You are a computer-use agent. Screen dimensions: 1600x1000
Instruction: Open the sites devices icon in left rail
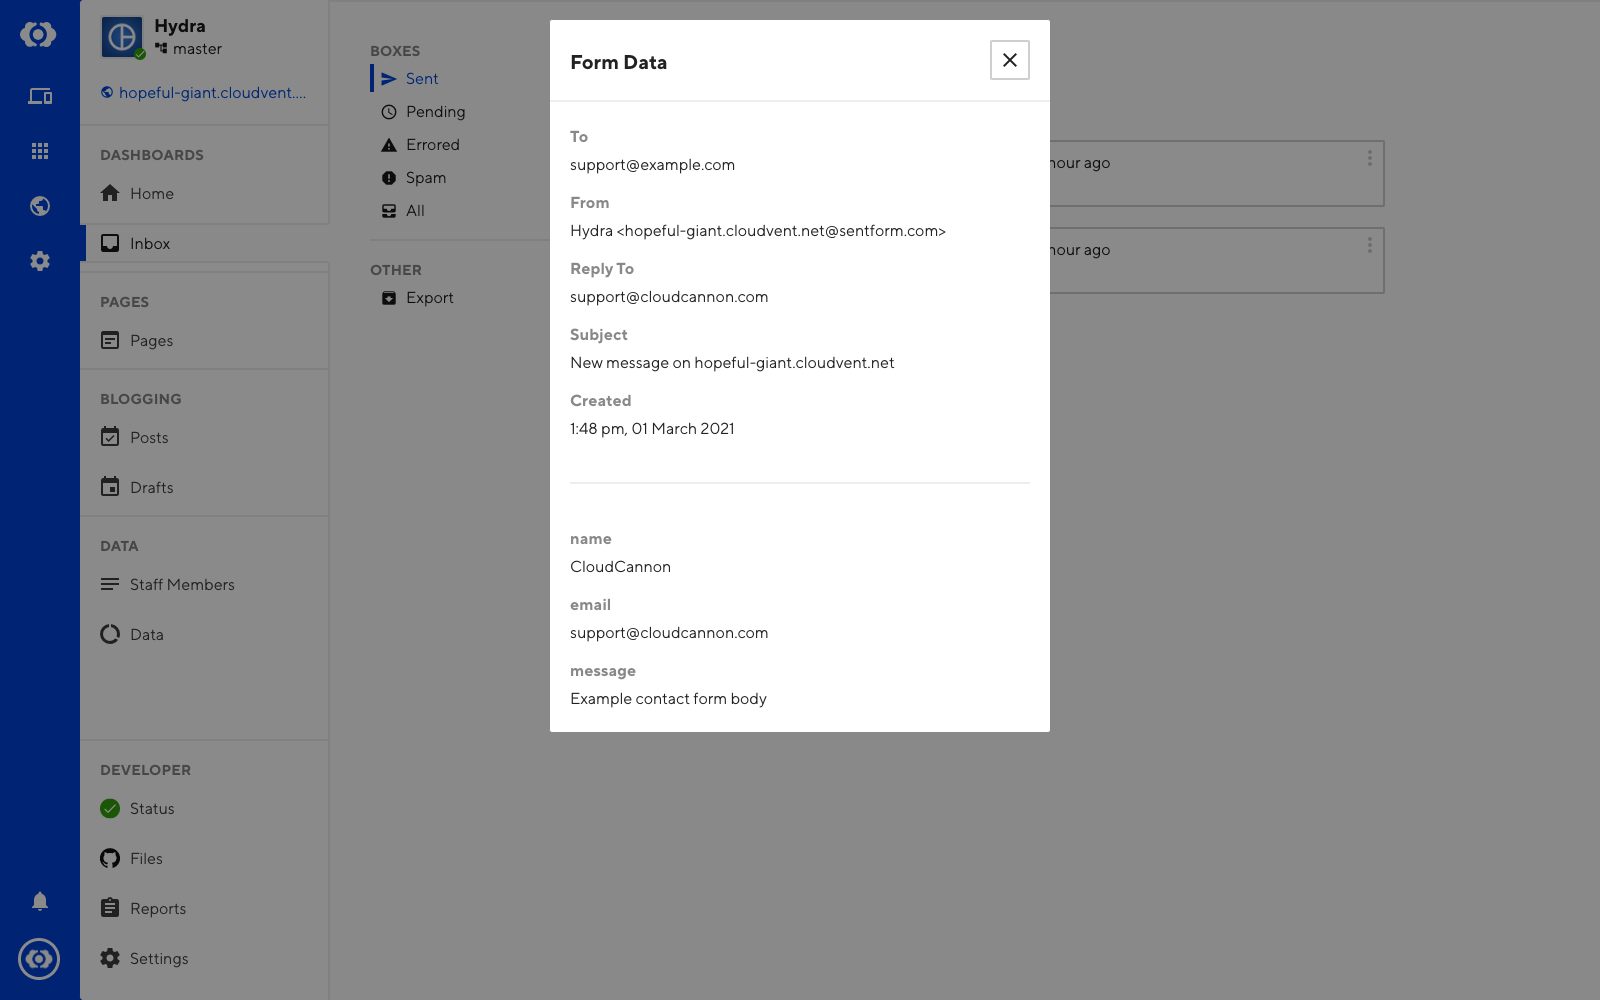coord(40,97)
